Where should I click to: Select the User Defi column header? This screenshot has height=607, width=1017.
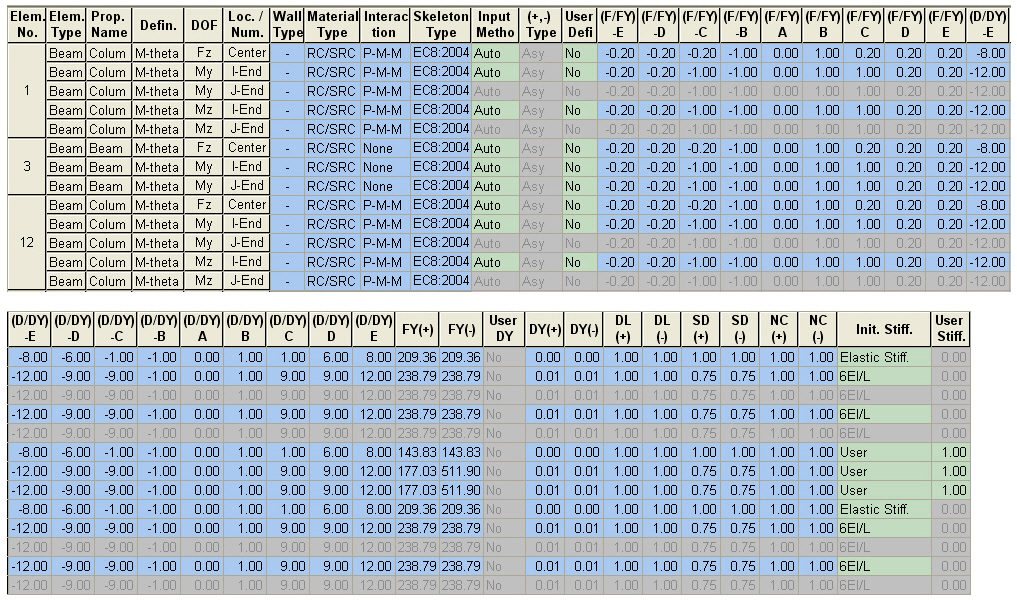[x=579, y=25]
